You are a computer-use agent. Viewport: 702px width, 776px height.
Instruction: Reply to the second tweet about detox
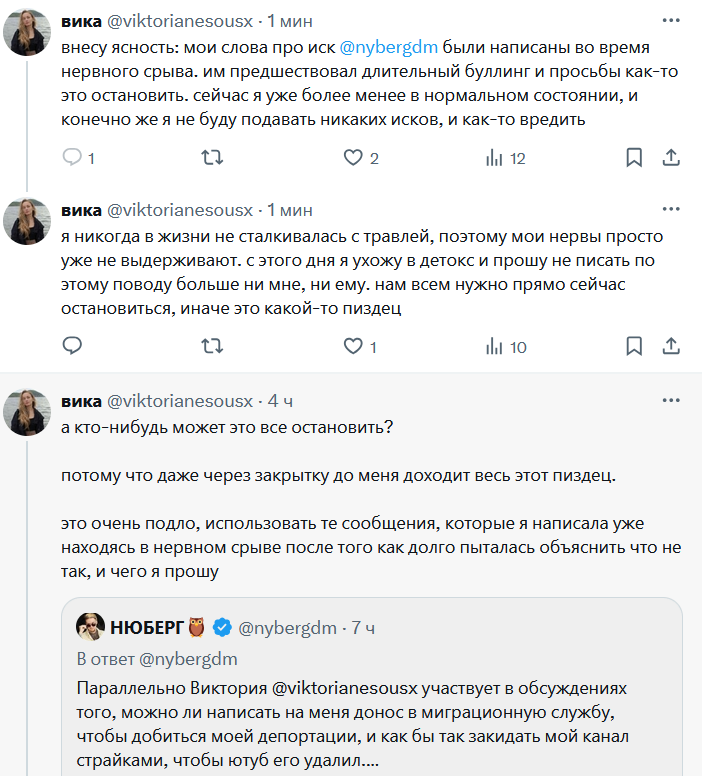tap(72, 347)
